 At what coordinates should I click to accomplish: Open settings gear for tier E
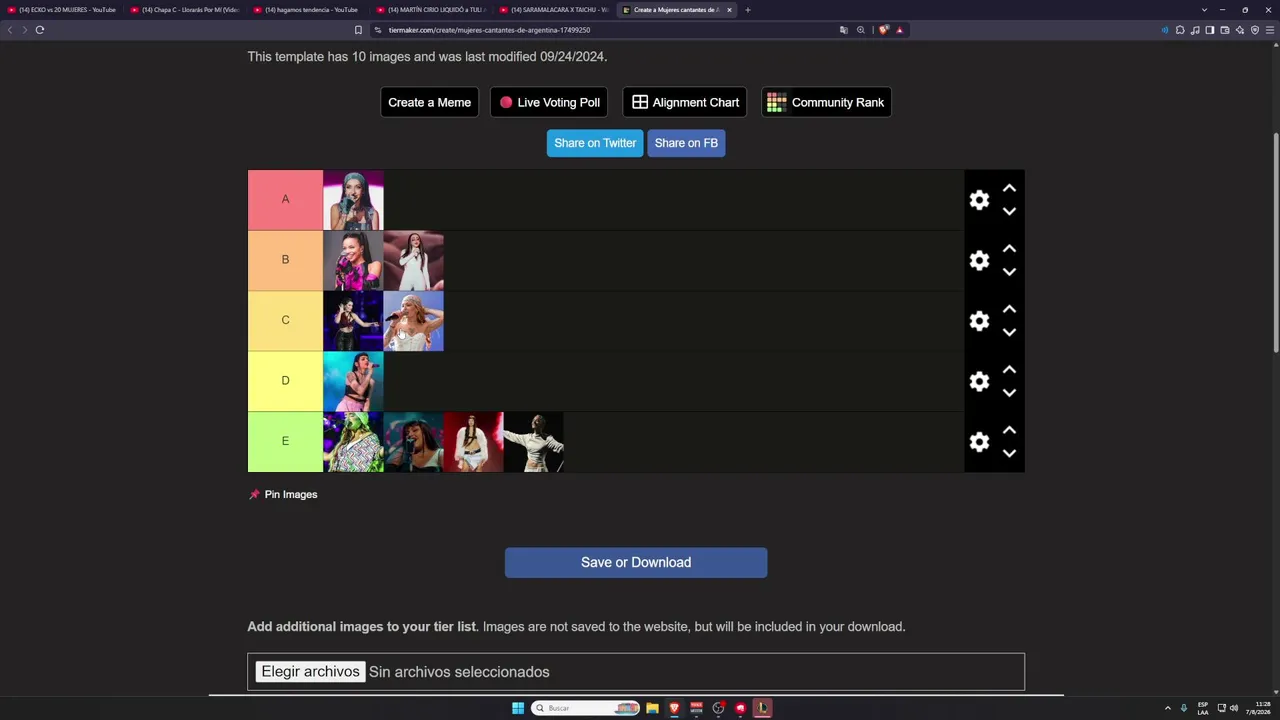tap(979, 442)
